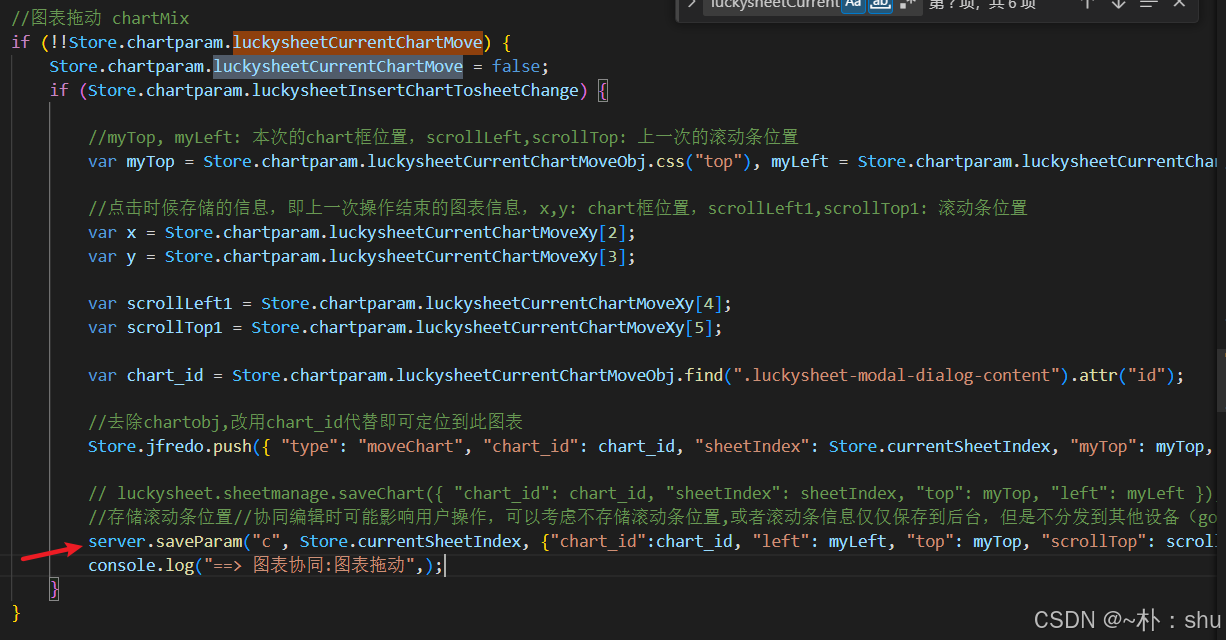
Task: Go to next match arrow
Action: point(1118,4)
